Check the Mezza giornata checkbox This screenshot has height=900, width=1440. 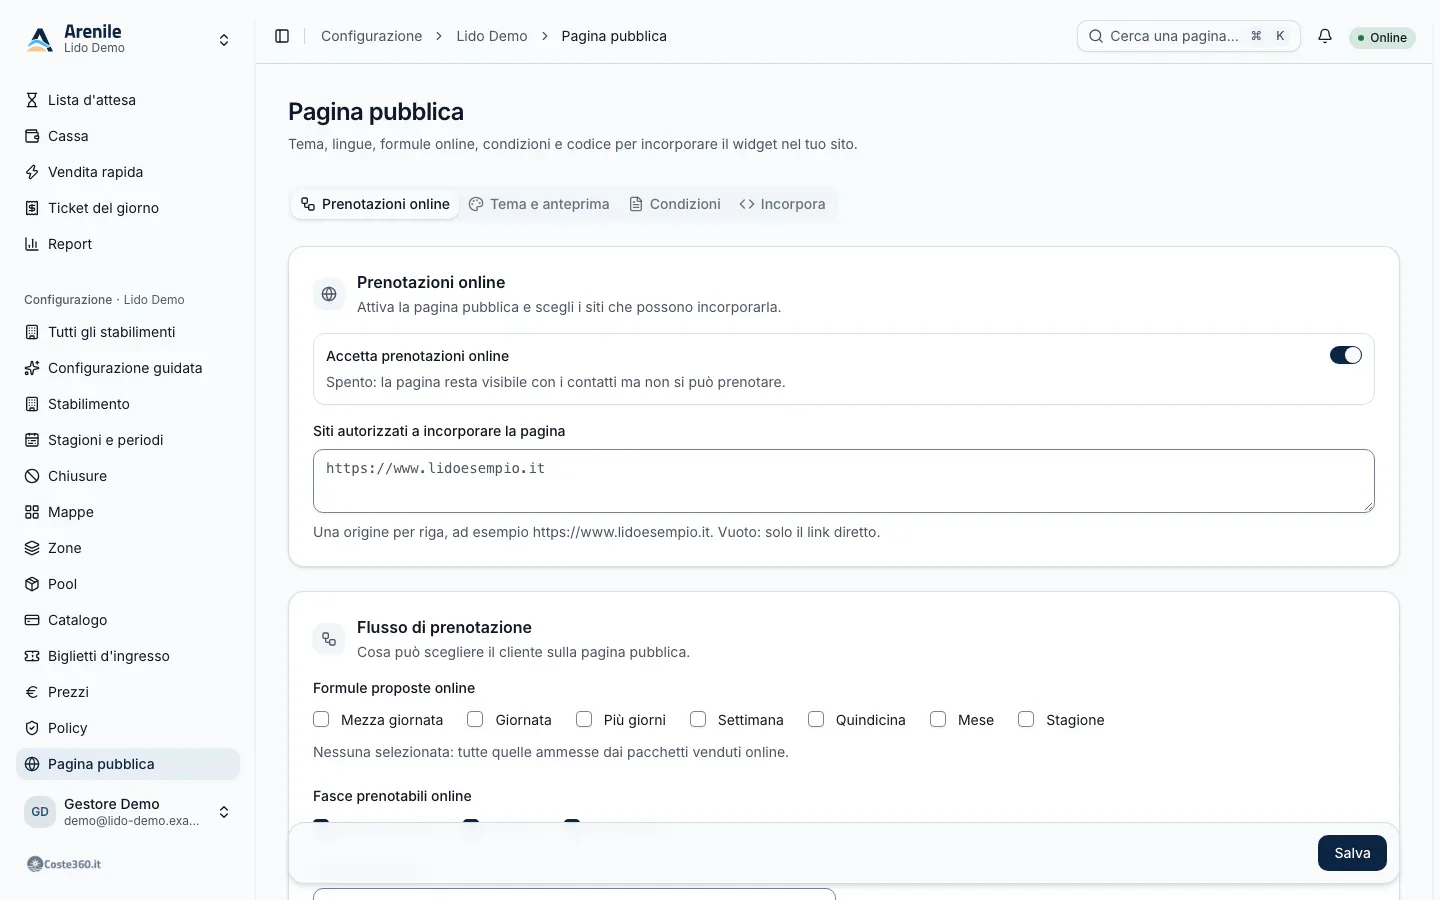pyautogui.click(x=321, y=719)
